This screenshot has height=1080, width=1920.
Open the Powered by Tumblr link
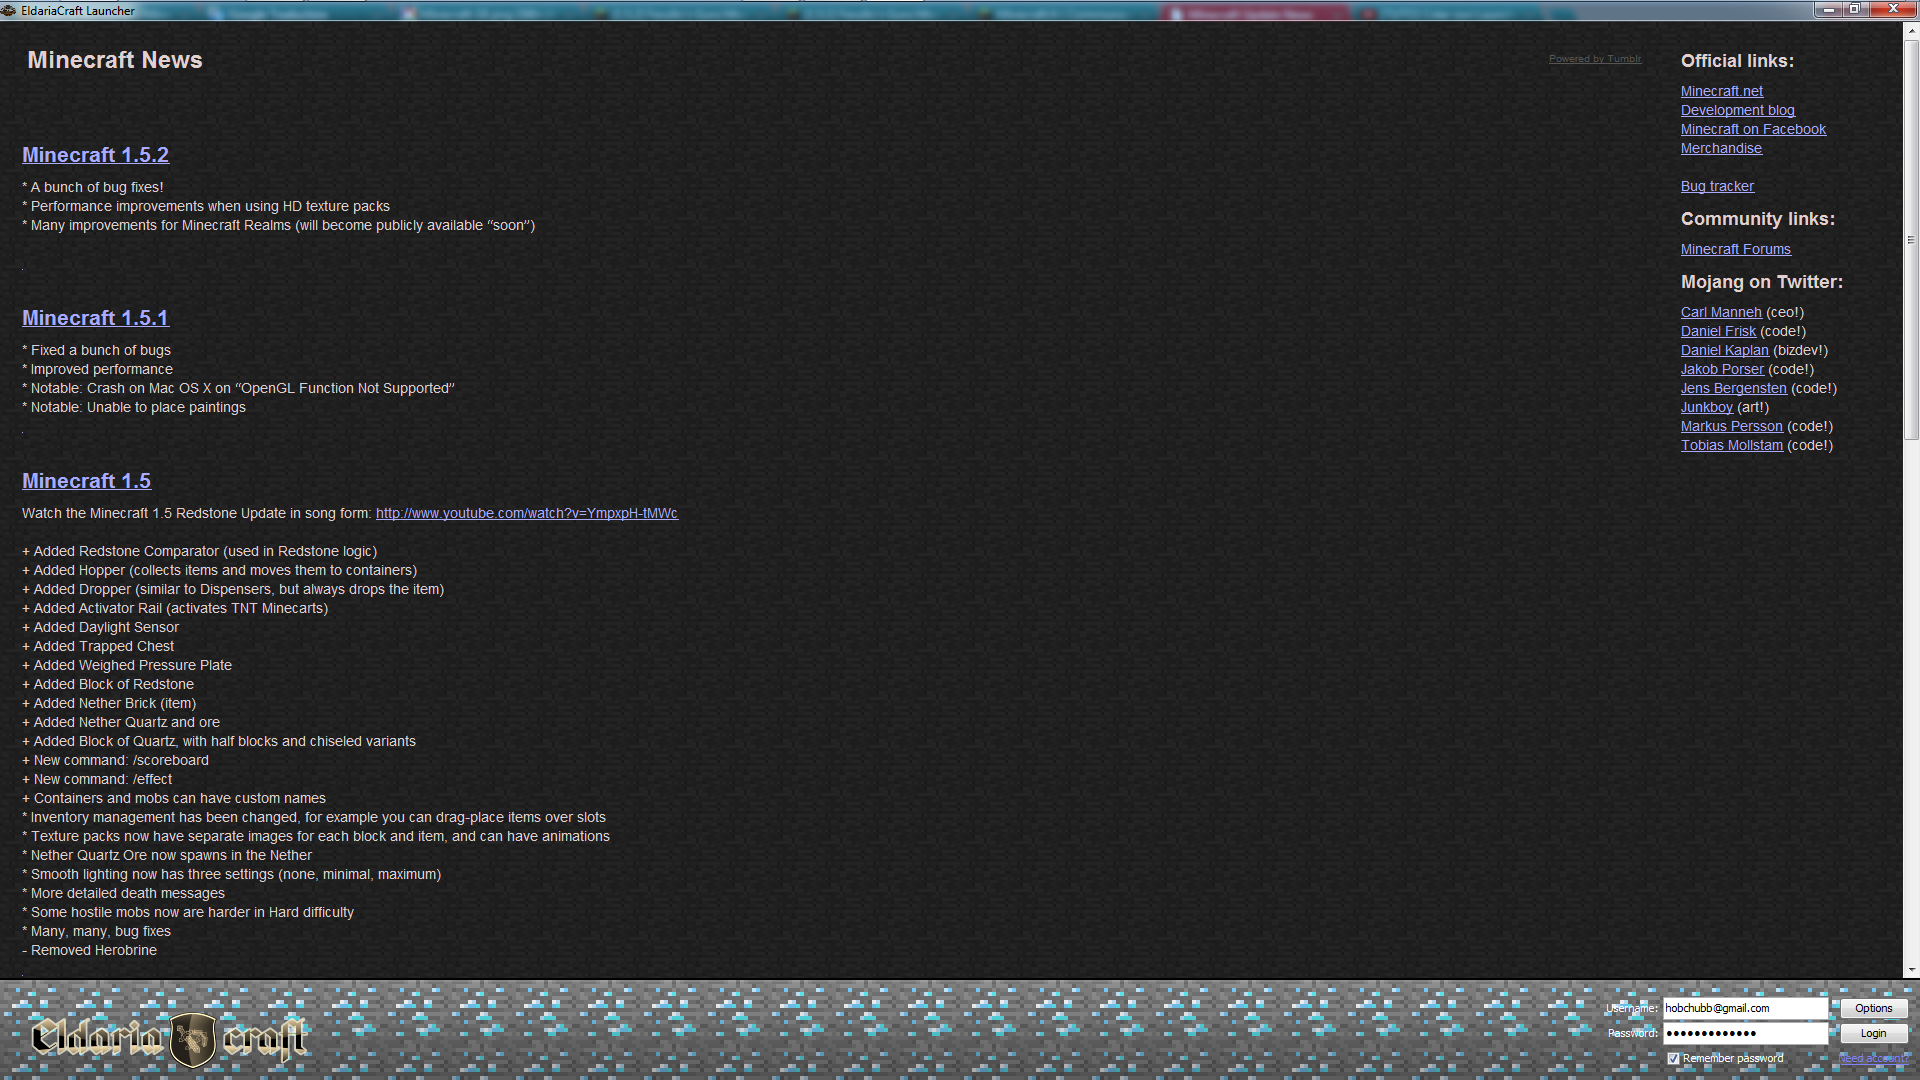point(1595,59)
